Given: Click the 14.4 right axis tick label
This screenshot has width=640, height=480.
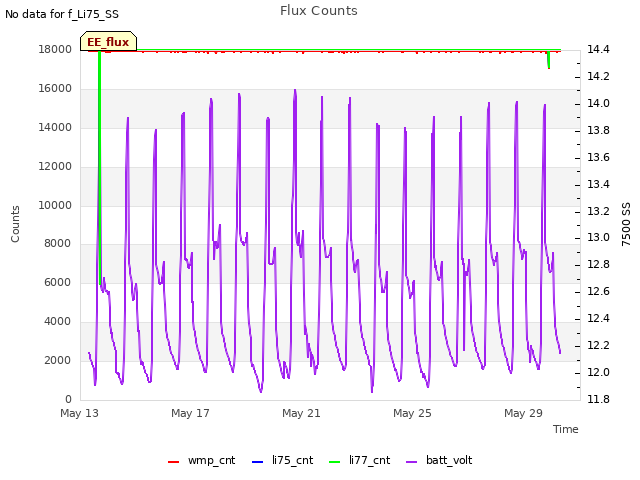Looking at the screenshot, I should click(x=598, y=49).
